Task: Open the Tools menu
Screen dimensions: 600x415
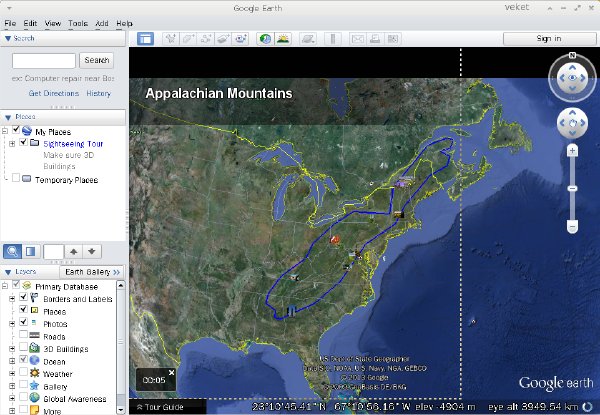Action: coord(78,23)
